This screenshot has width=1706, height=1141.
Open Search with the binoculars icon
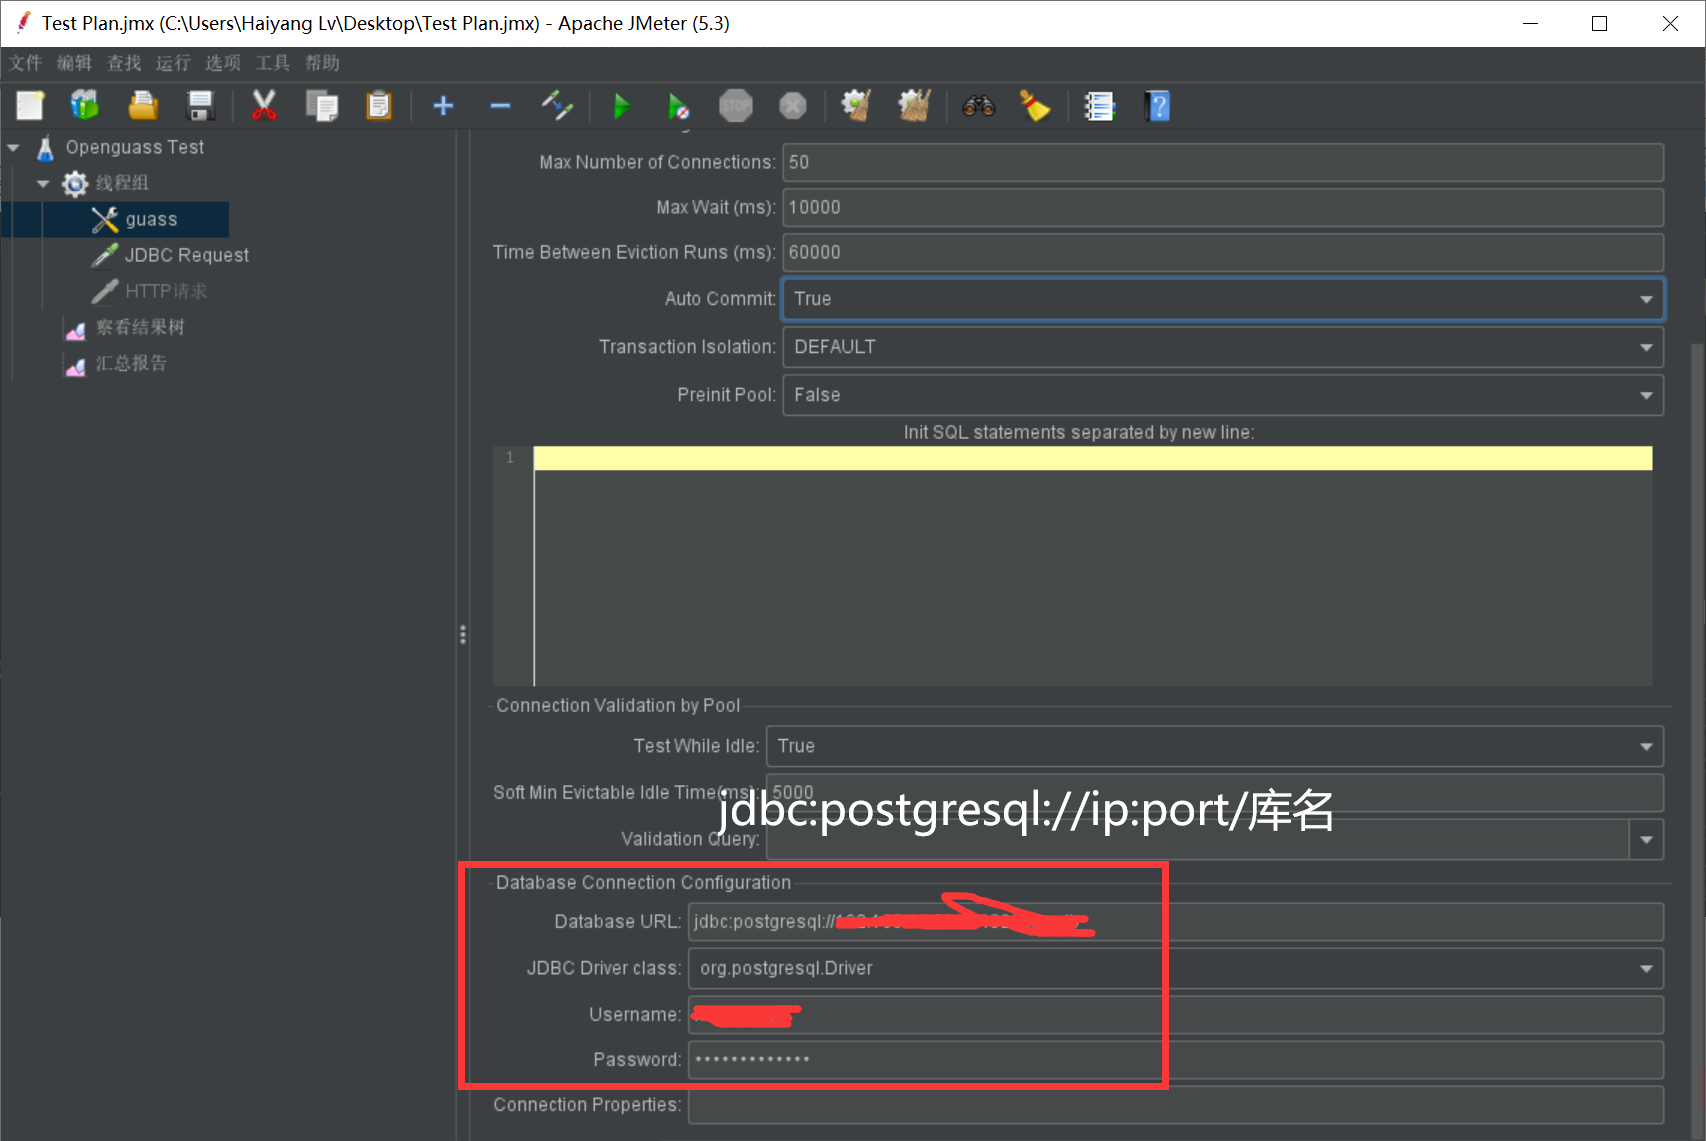tap(978, 105)
